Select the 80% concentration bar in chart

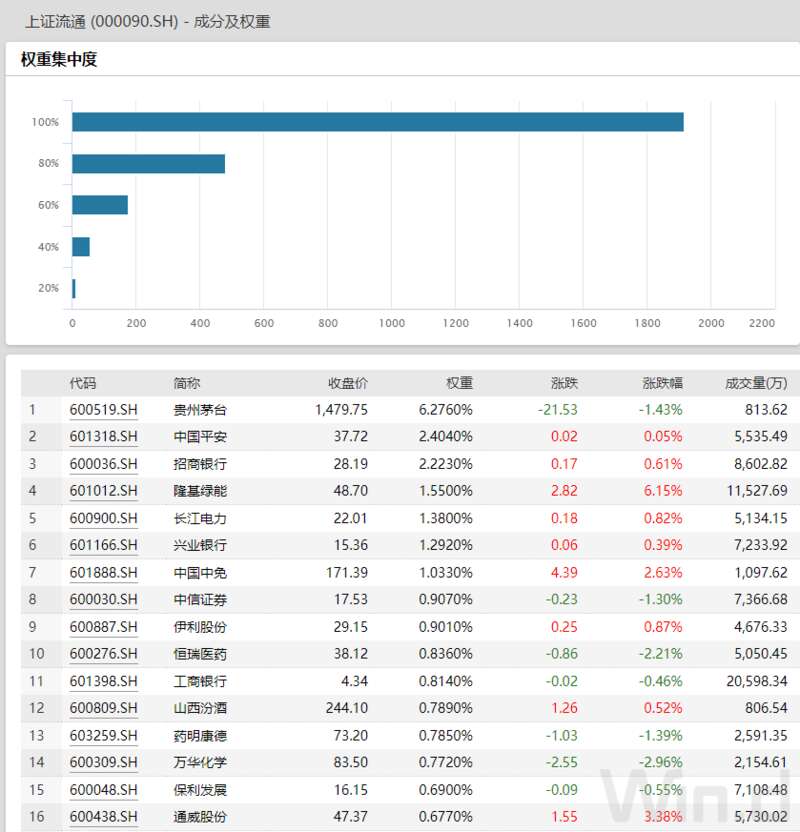coord(149,163)
